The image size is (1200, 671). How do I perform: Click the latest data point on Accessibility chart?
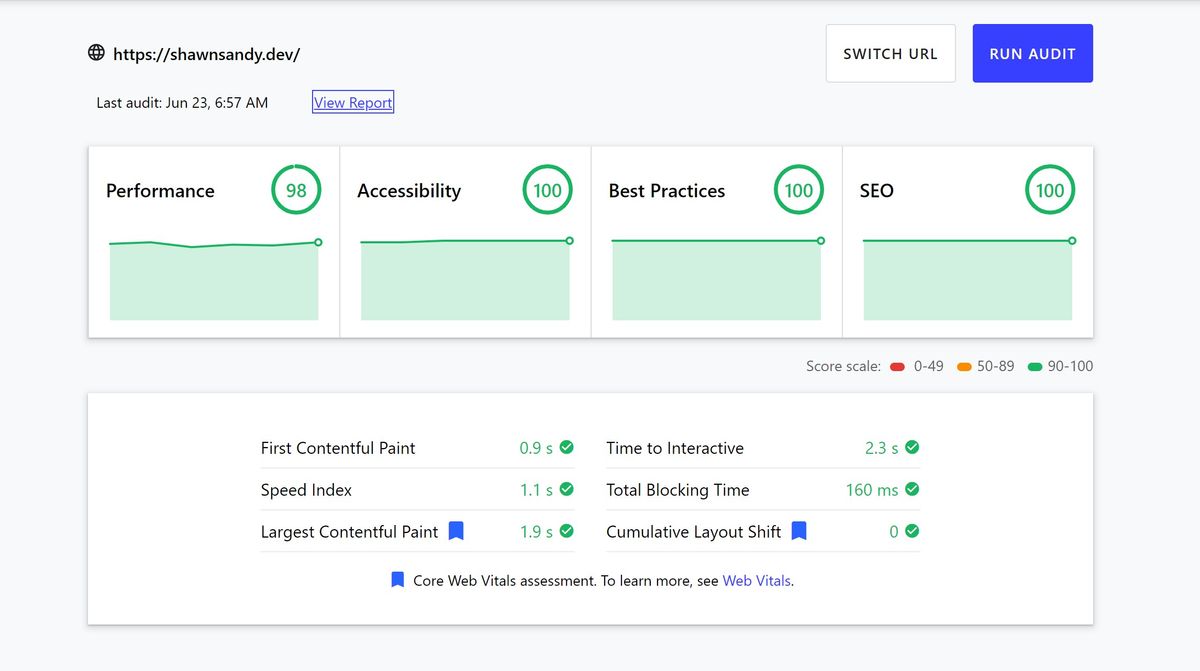click(x=569, y=241)
